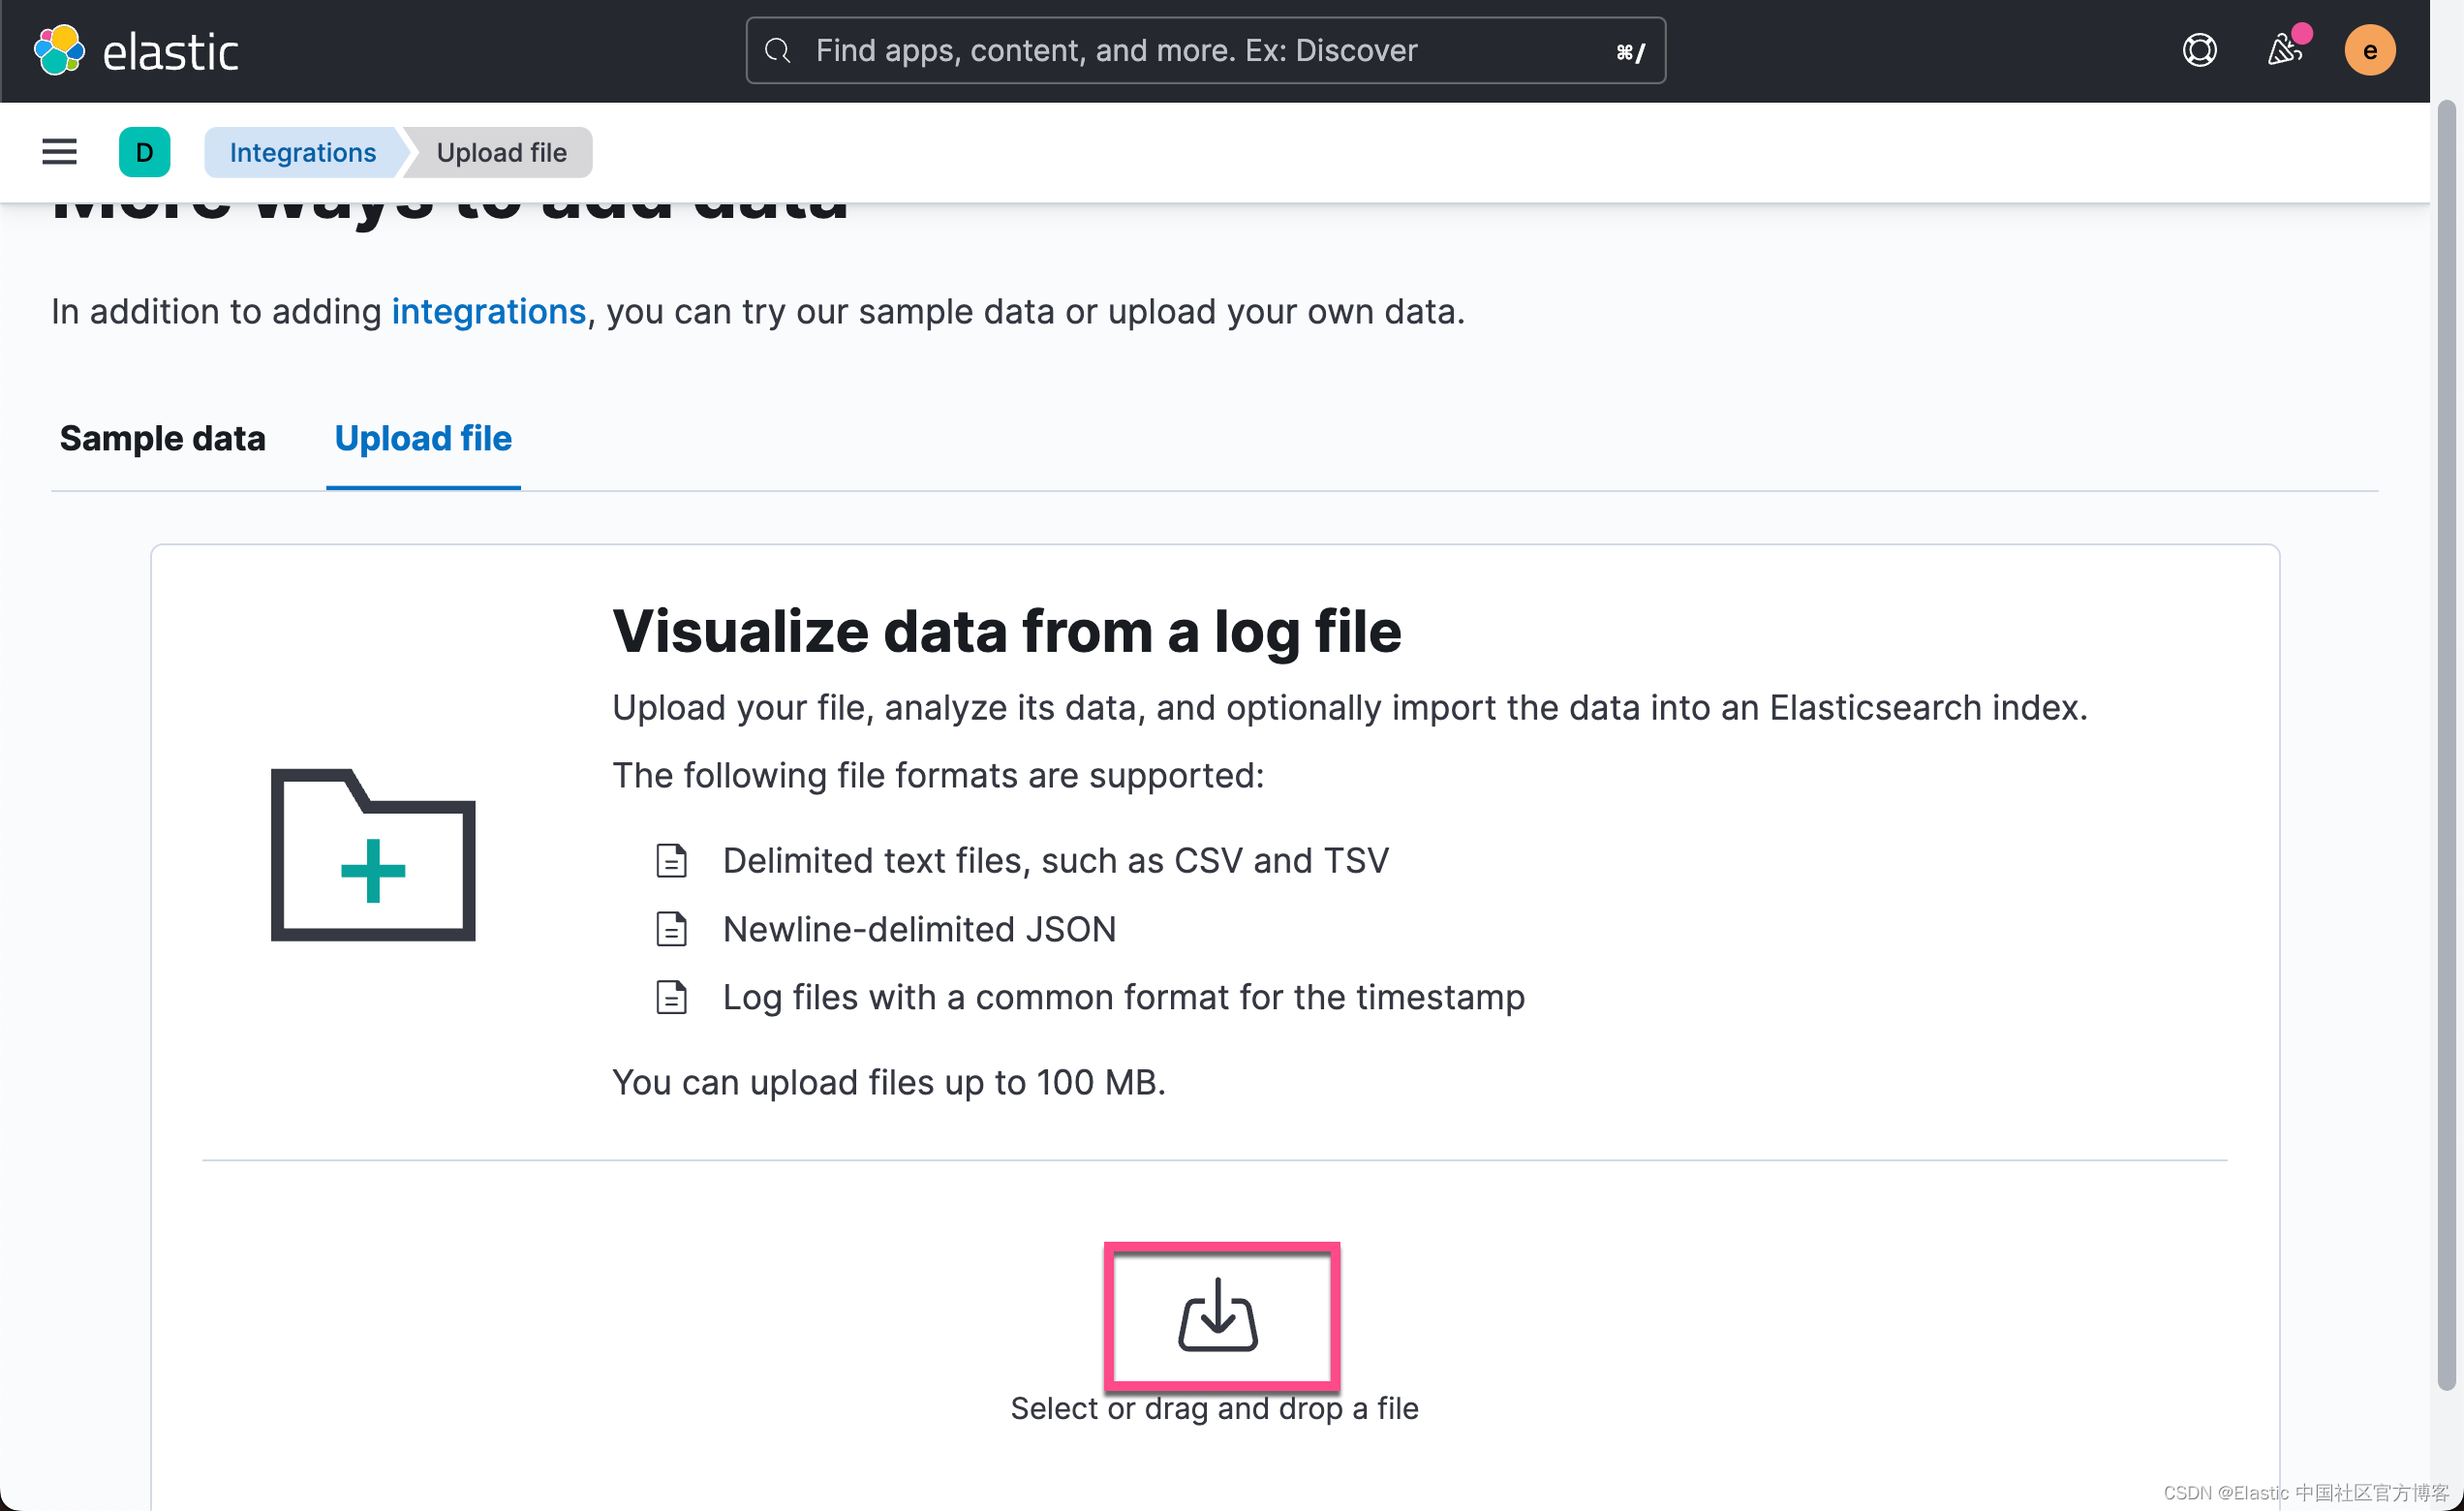Click the Upload file breadcrumb
Viewport: 2464px width, 1511px height.
coord(500,152)
